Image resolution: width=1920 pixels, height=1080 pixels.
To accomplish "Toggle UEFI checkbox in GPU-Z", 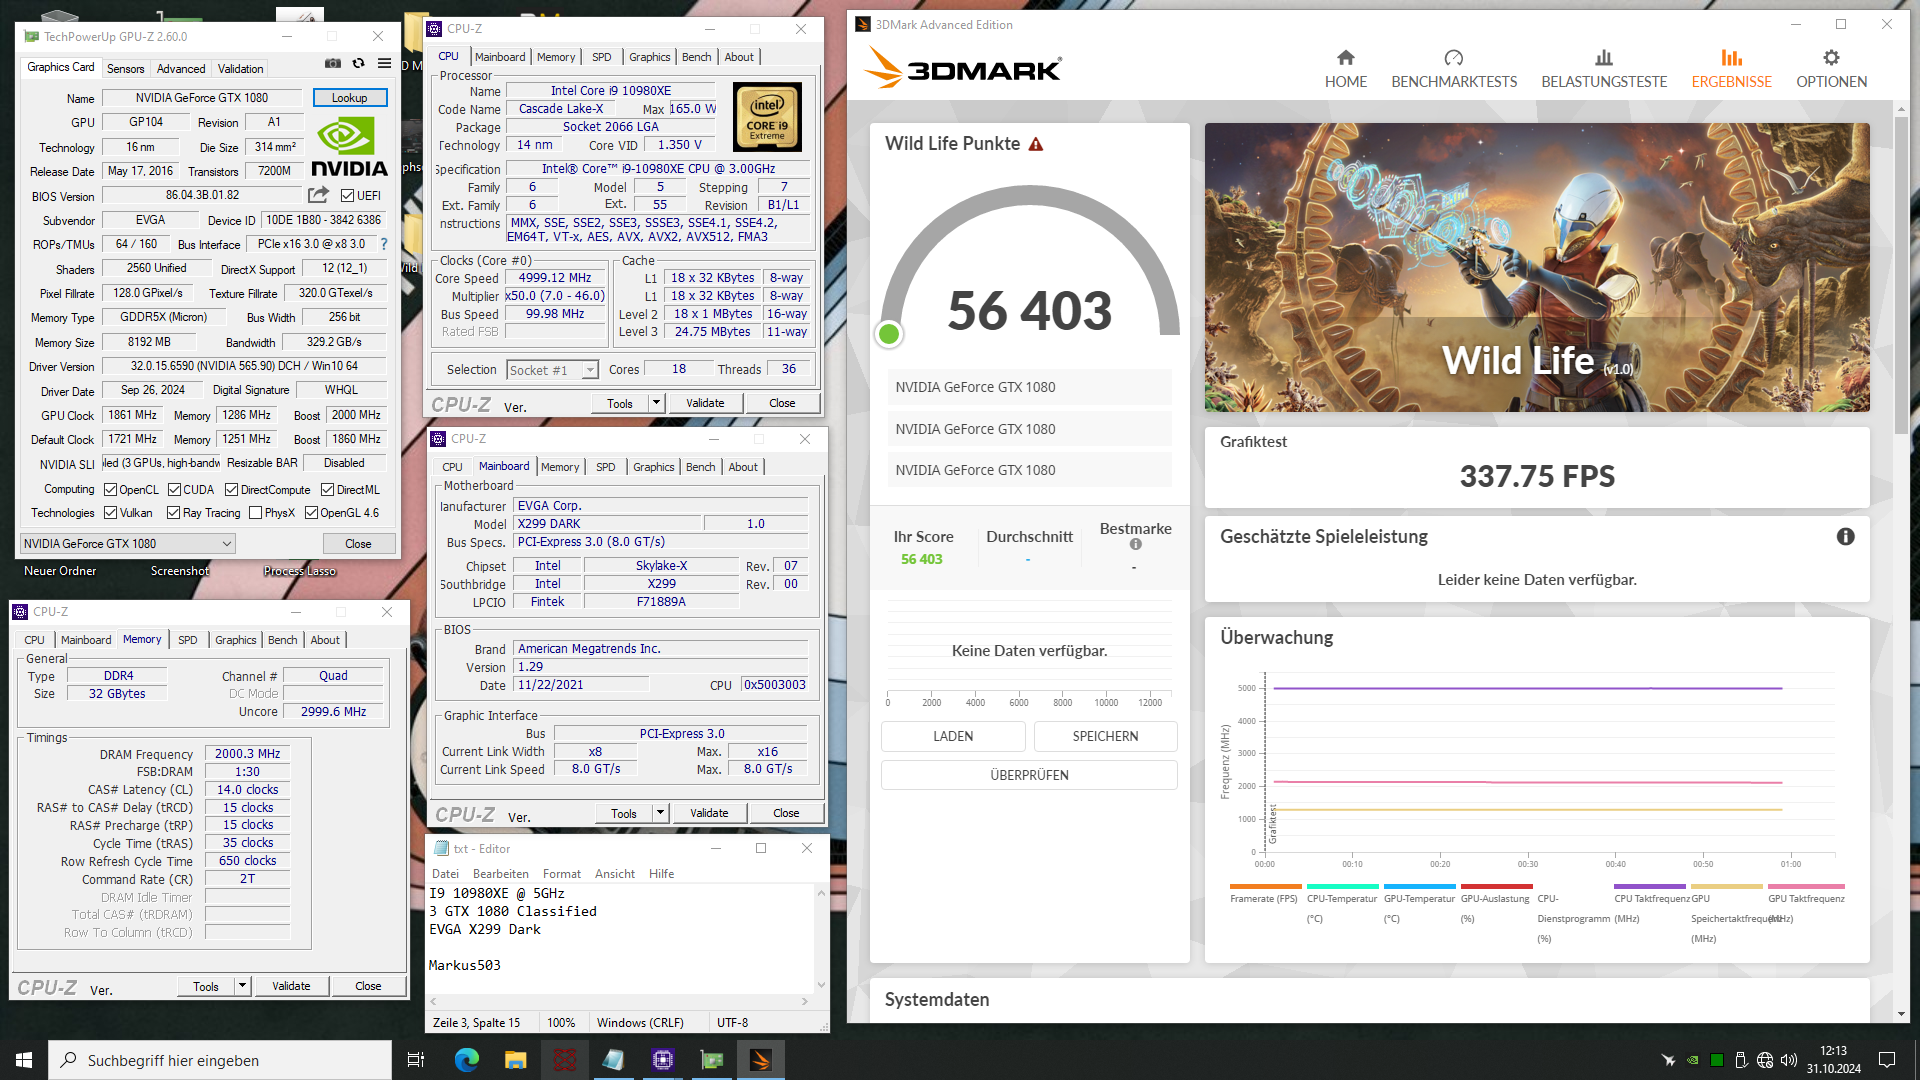I will [x=347, y=196].
